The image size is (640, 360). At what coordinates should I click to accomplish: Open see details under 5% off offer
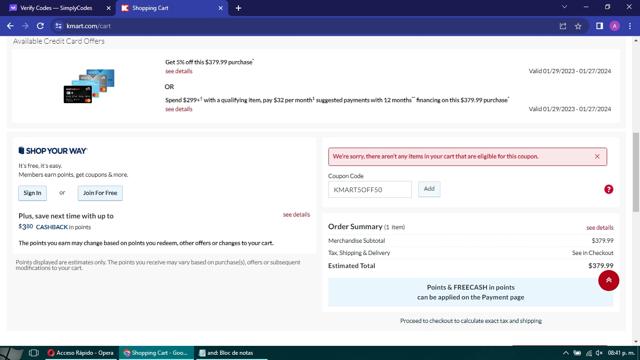179,71
